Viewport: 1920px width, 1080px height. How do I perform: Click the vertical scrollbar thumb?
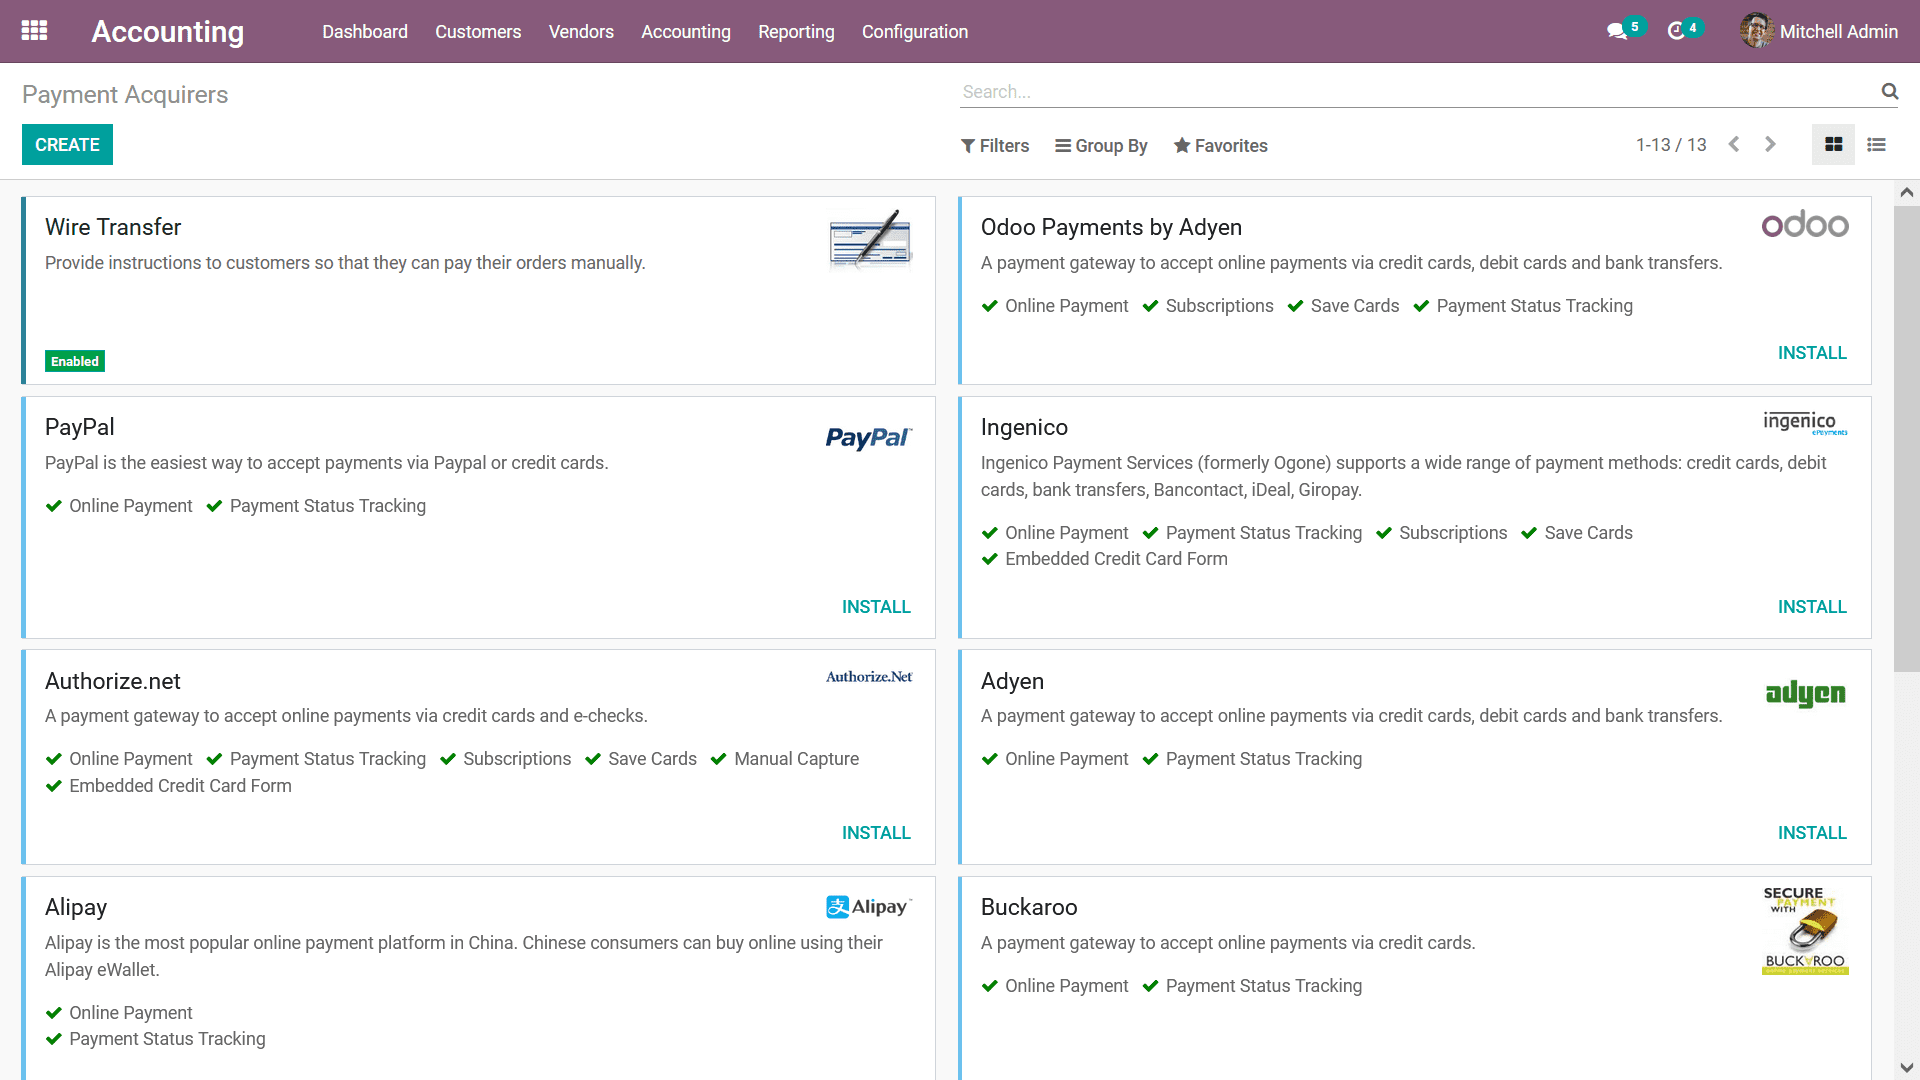1907,438
